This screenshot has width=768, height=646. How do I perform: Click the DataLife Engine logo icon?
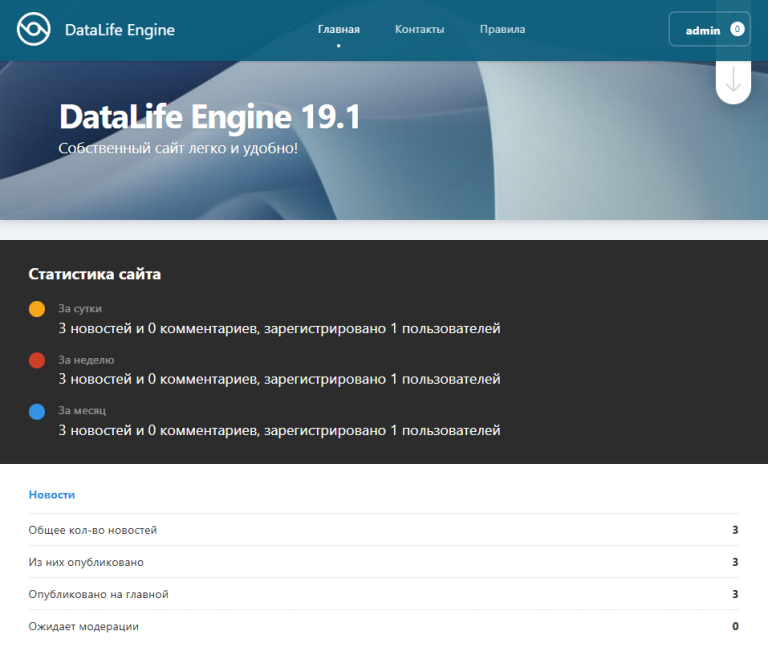[33, 30]
